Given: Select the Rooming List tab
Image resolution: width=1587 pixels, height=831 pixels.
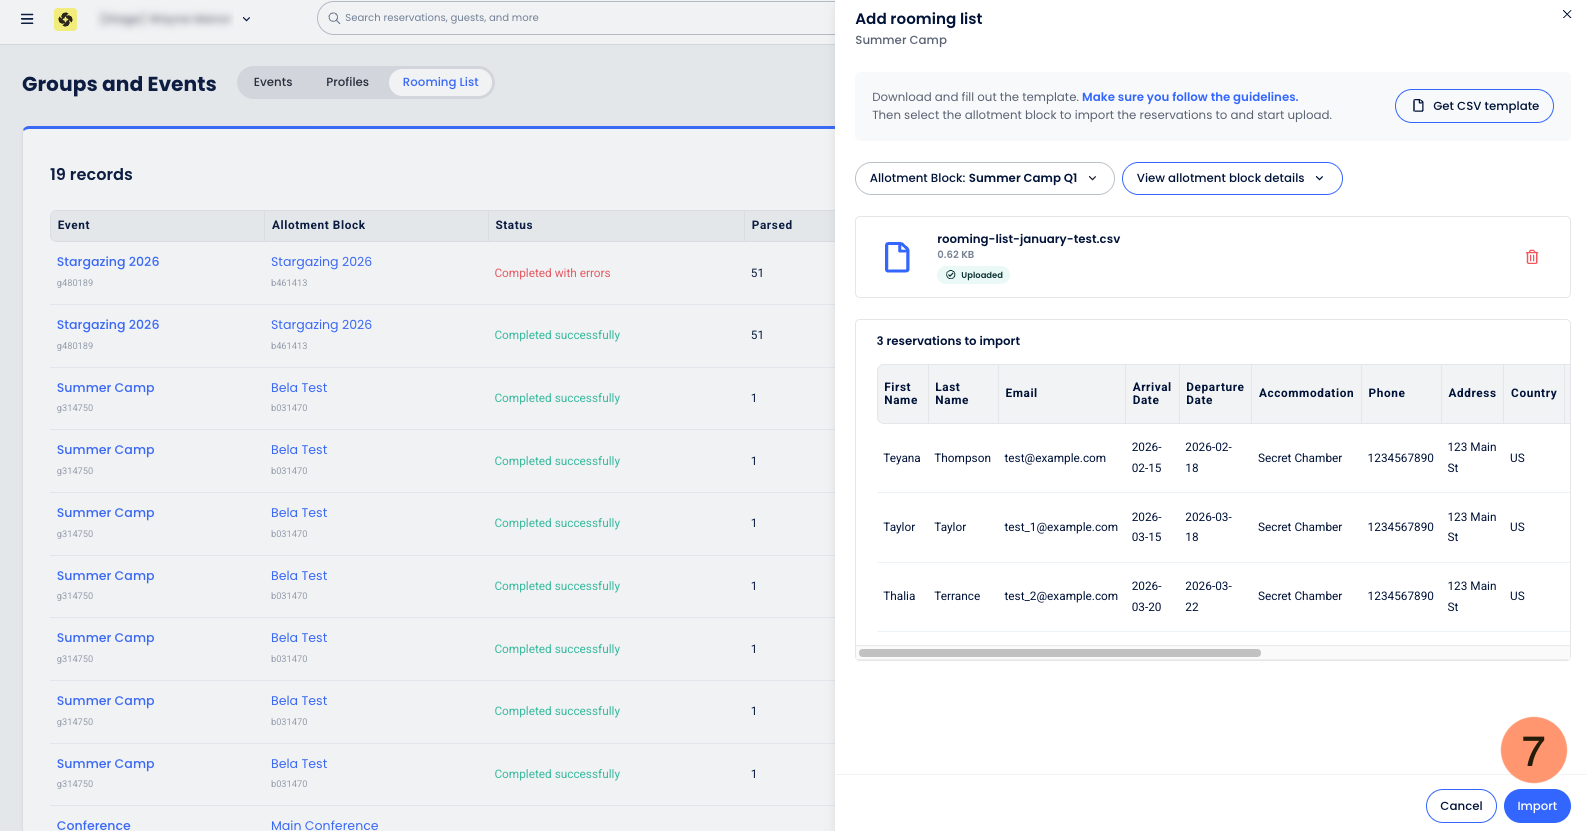Looking at the screenshot, I should pos(440,82).
